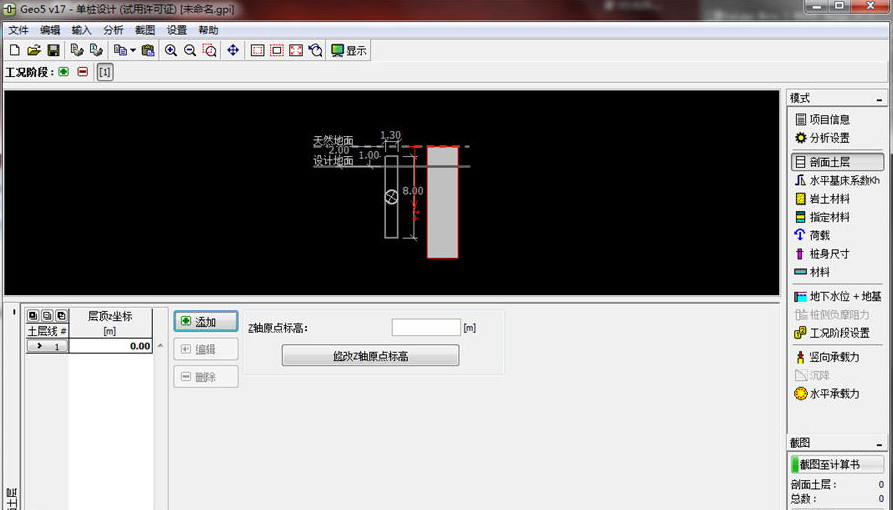893x510 pixels.
Task: Collapse the 截图 panel
Action: click(x=879, y=443)
